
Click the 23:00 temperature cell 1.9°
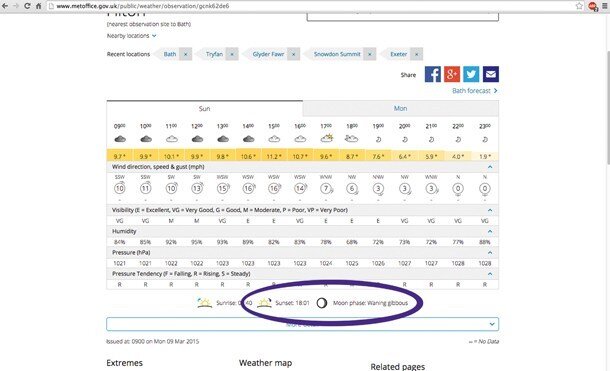pyautogui.click(x=485, y=156)
